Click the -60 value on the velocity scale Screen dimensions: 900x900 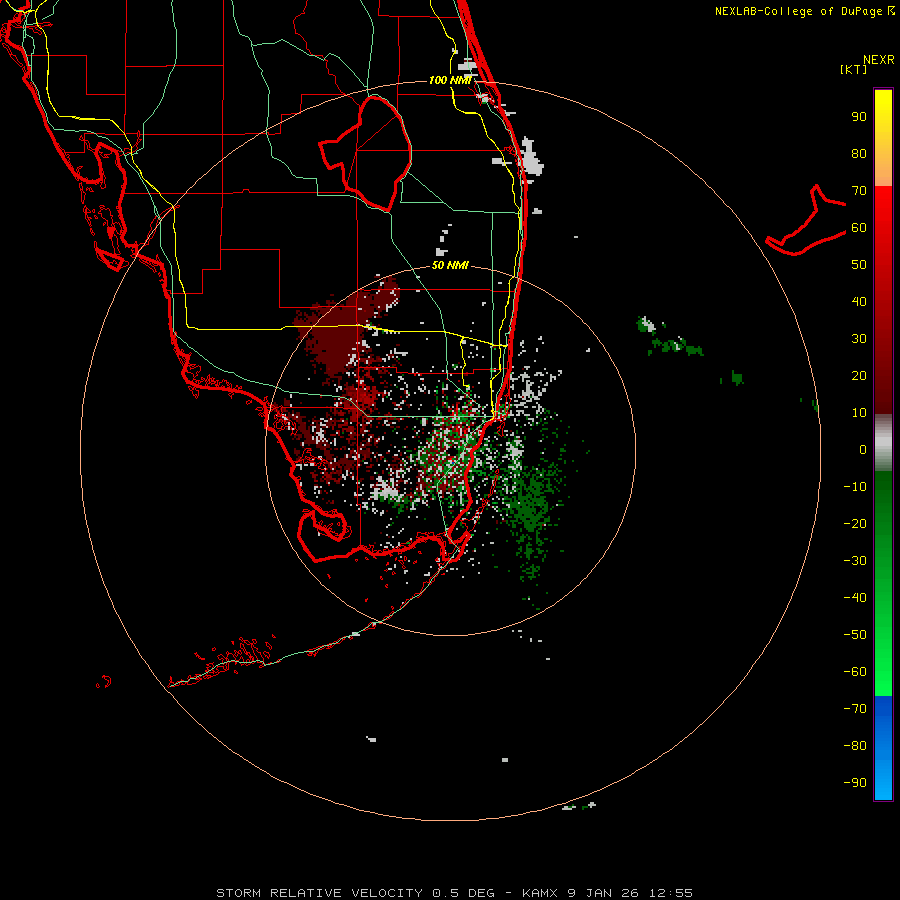(x=855, y=672)
